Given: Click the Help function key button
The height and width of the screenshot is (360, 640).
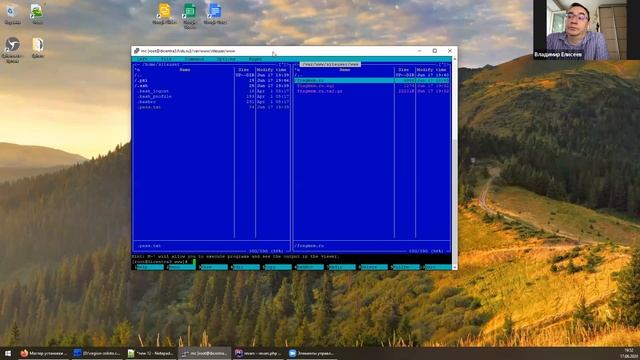Looking at the screenshot, I should tap(150, 267).
